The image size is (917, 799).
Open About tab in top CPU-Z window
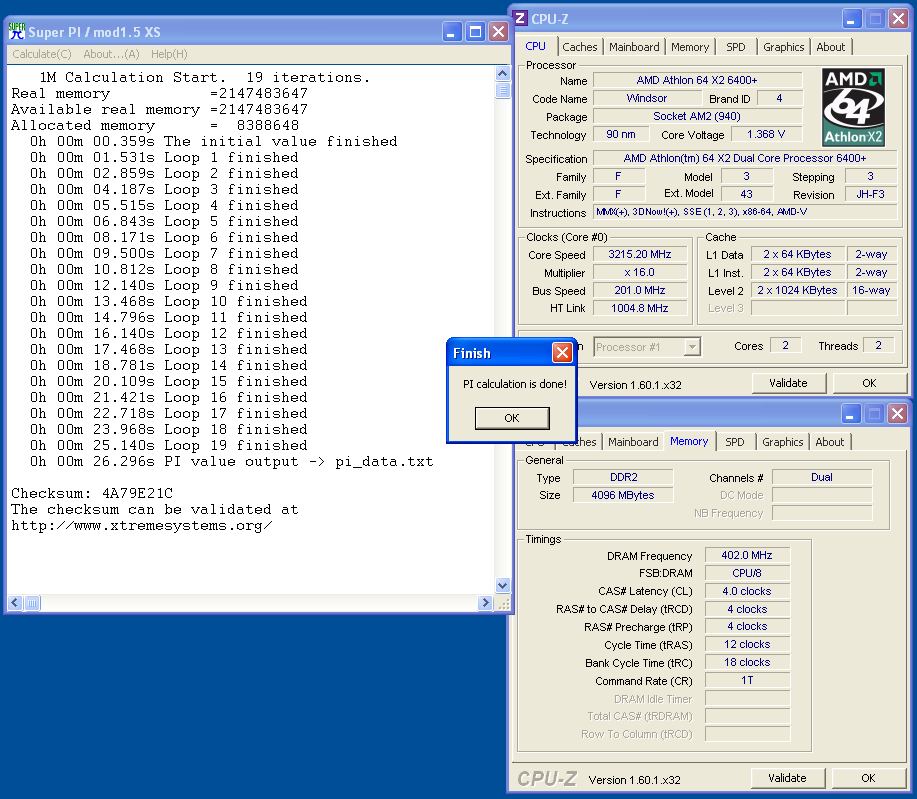point(830,47)
